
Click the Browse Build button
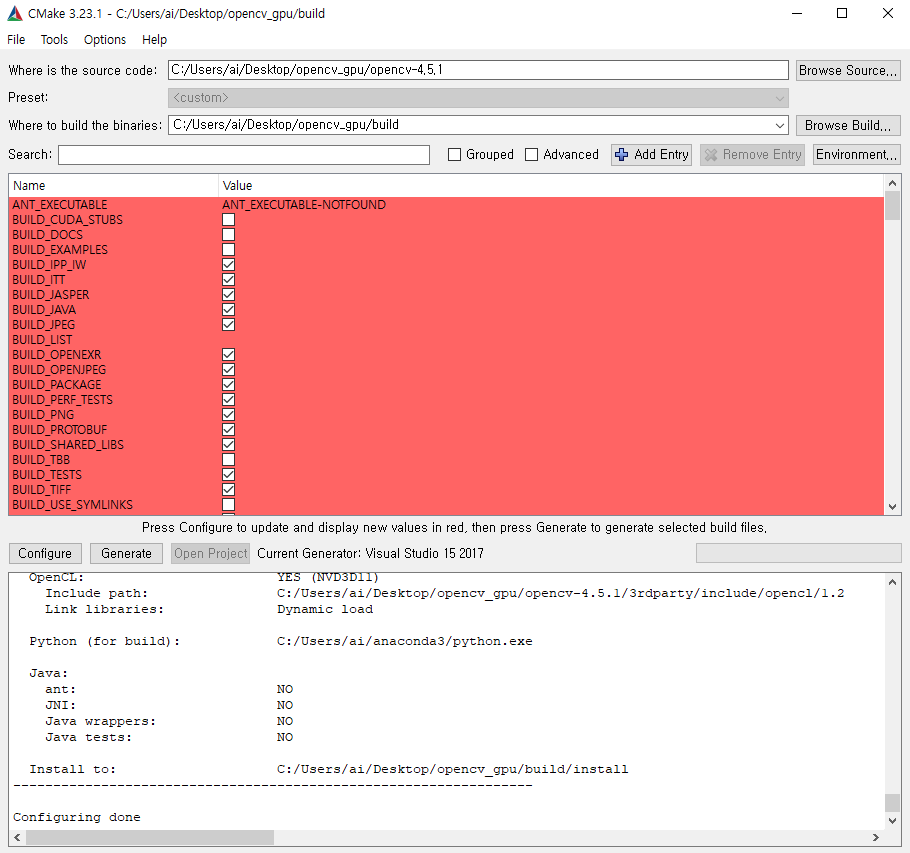tap(848, 125)
